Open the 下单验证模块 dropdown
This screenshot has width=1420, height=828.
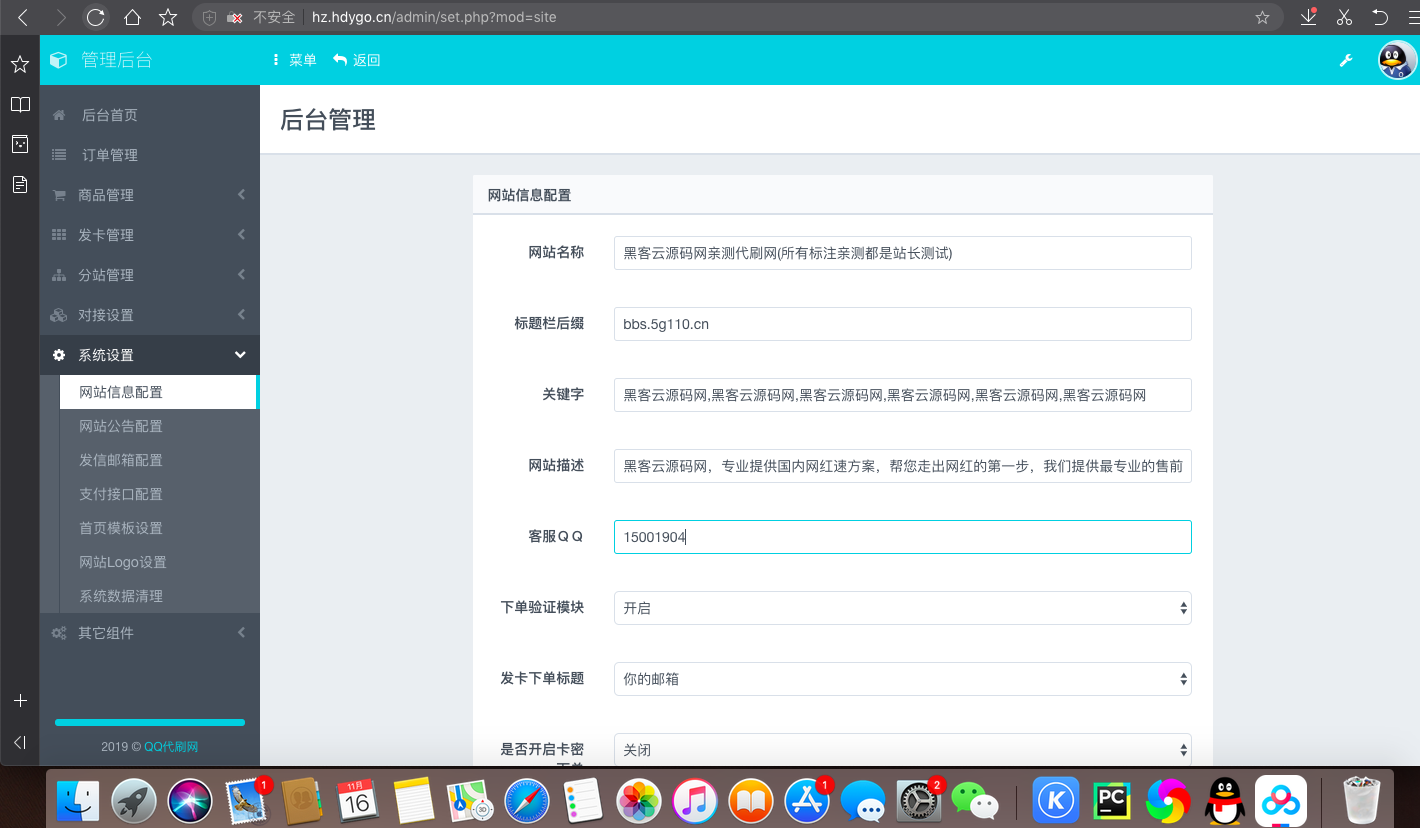point(902,608)
